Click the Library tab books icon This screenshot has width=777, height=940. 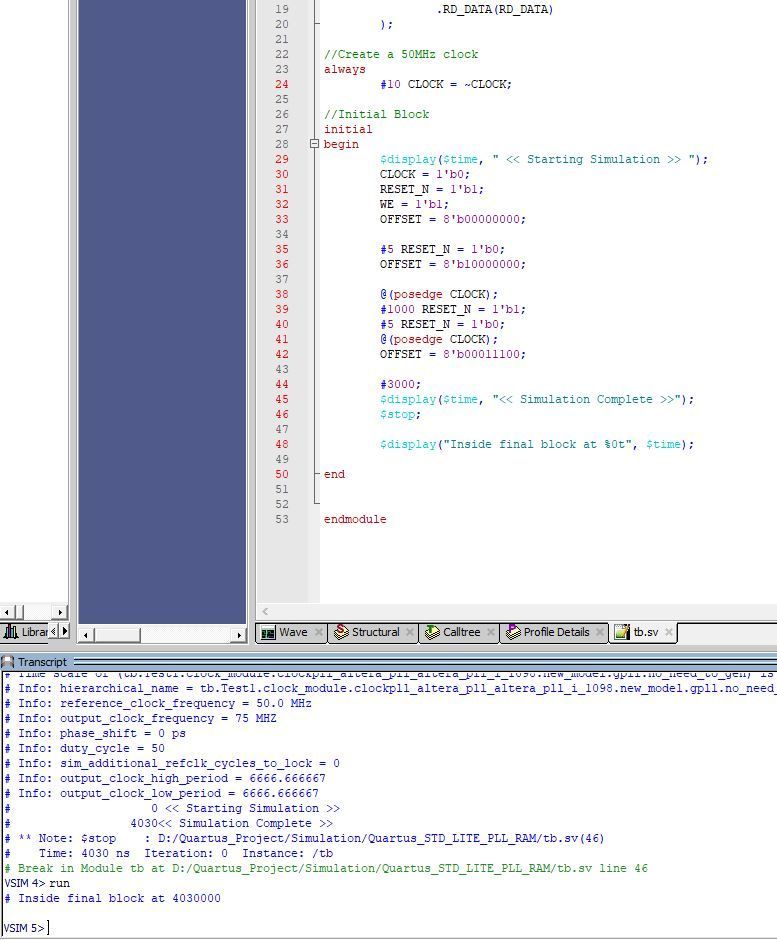[11, 631]
